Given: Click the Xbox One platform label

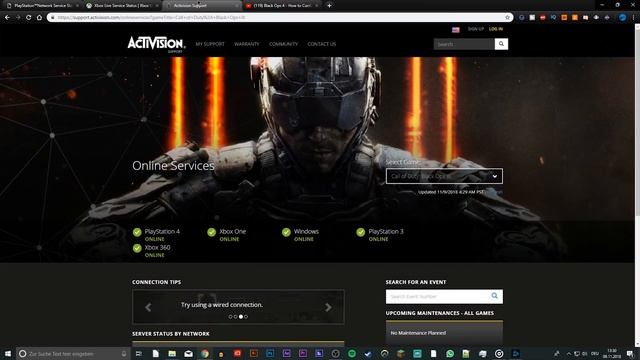Looking at the screenshot, I should click(x=233, y=231).
